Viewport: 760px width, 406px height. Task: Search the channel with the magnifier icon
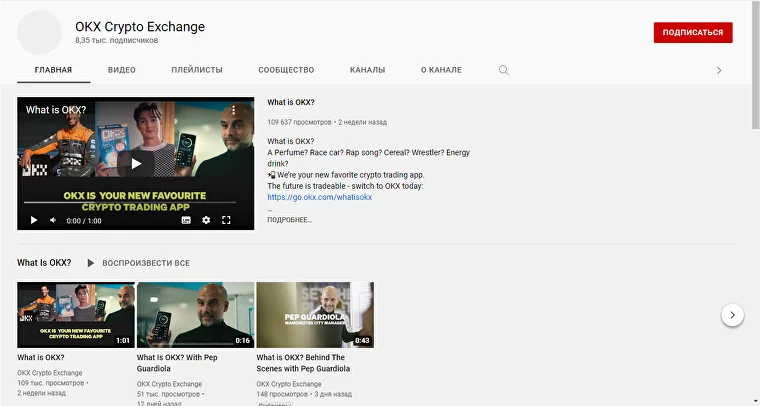tap(503, 70)
